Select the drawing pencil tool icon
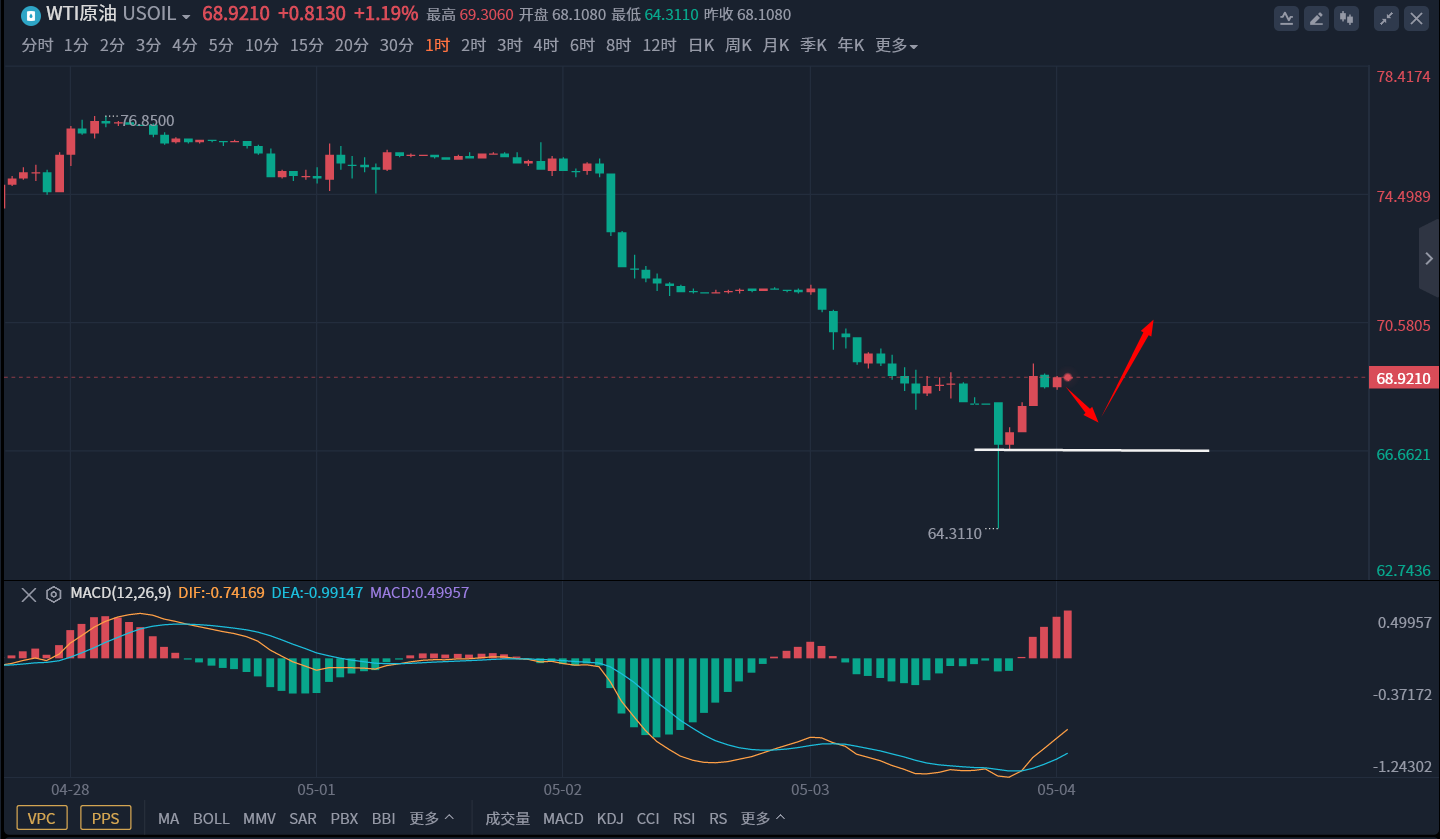 click(x=1317, y=18)
